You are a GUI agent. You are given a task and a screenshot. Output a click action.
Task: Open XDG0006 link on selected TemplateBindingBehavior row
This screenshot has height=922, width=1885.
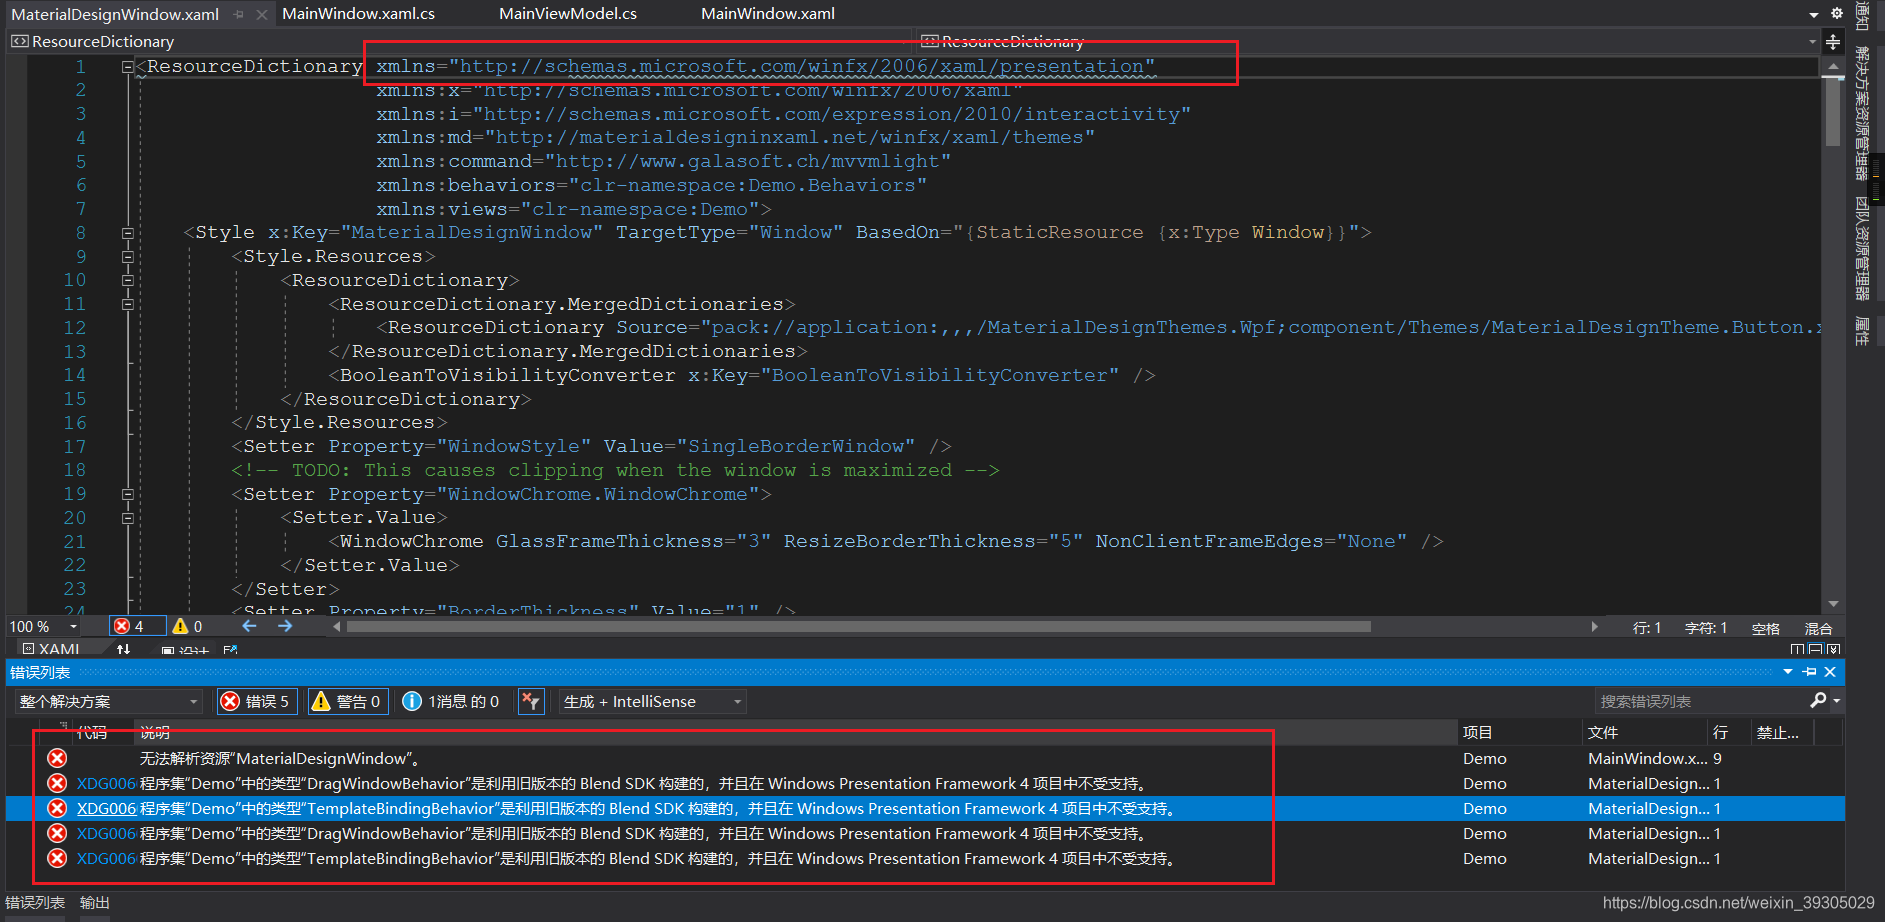point(106,808)
